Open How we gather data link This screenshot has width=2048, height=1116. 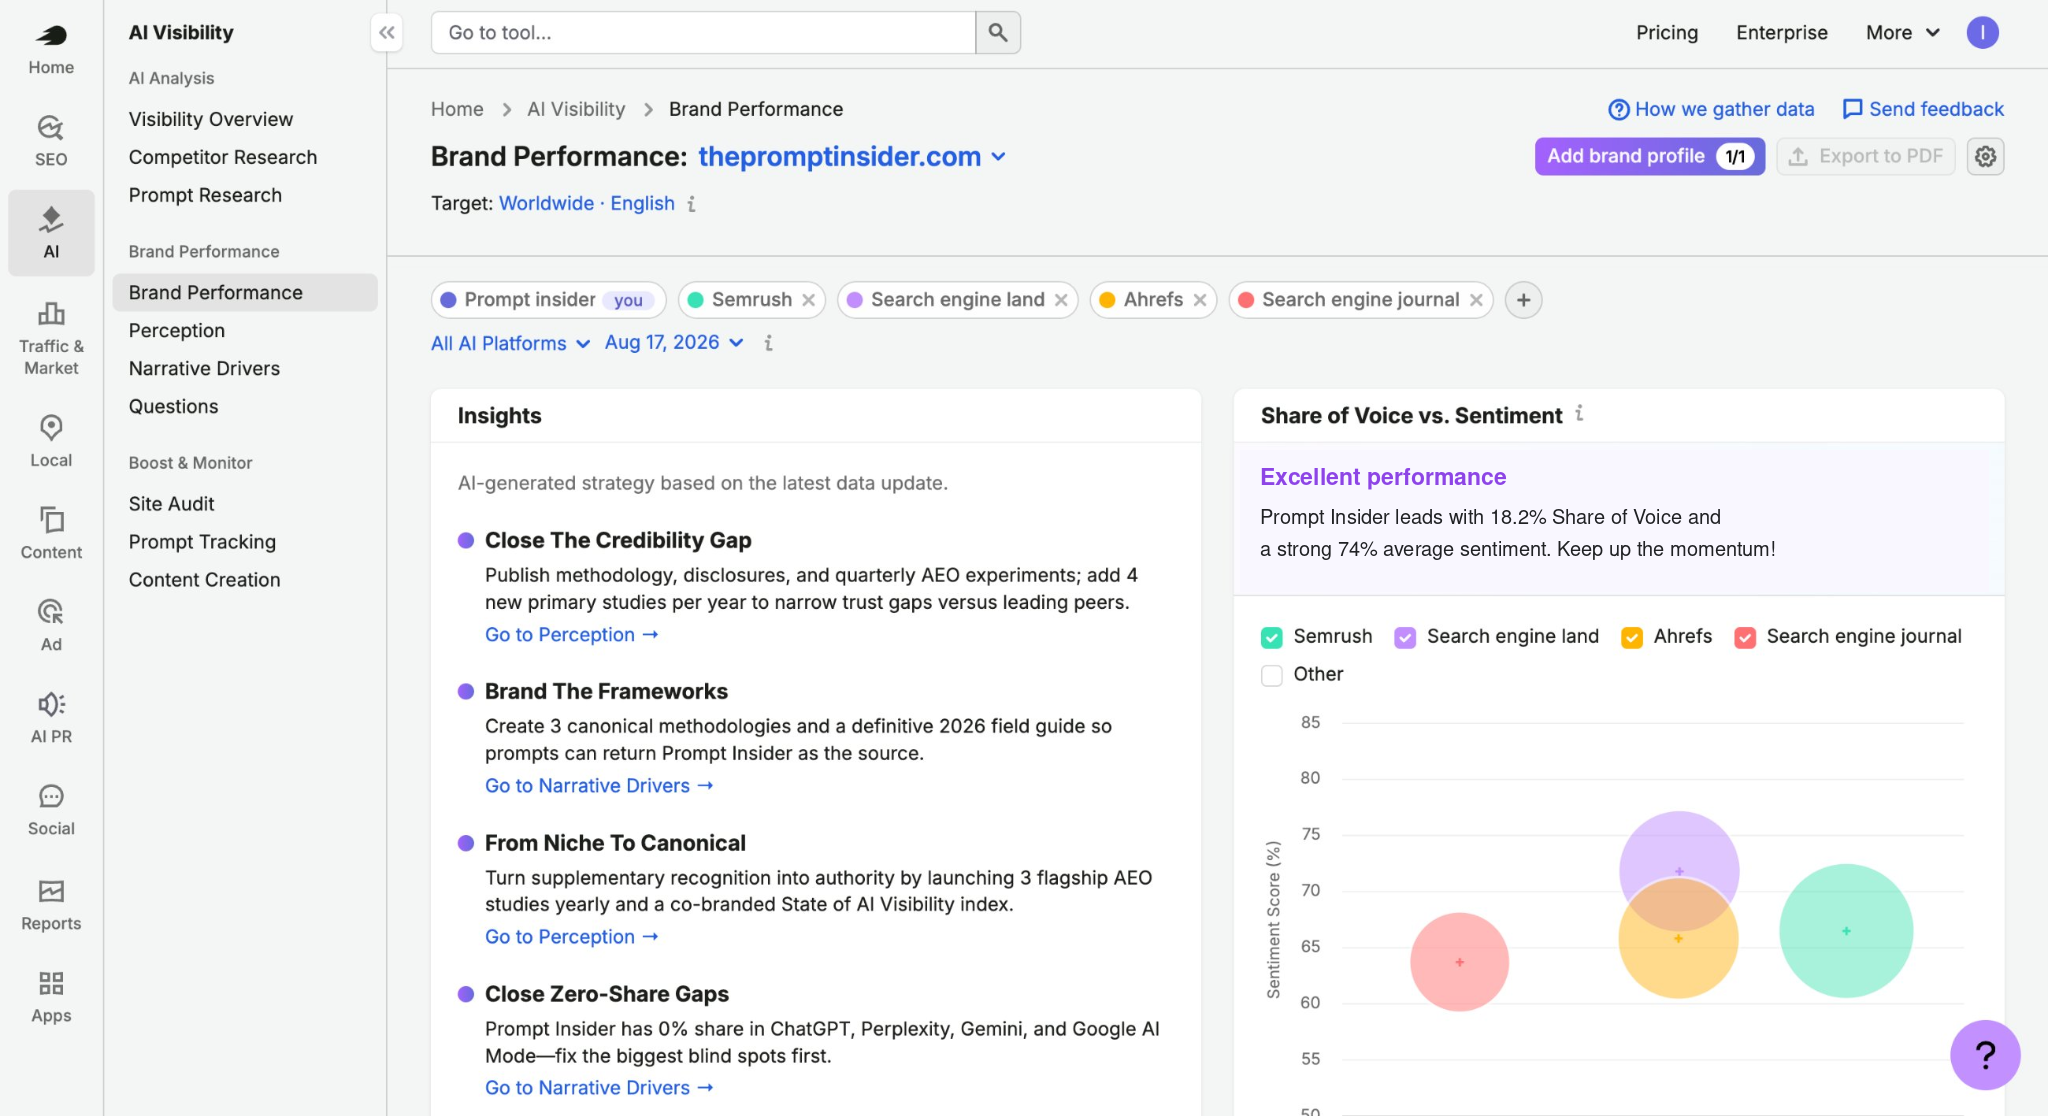(x=1711, y=109)
